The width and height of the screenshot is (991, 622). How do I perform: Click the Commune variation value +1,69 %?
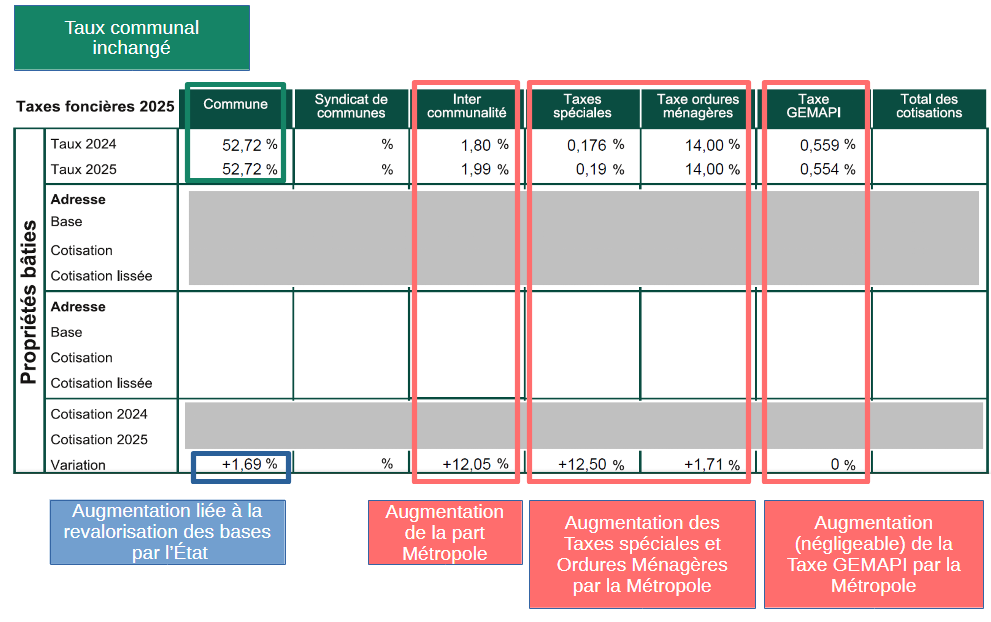(x=241, y=463)
